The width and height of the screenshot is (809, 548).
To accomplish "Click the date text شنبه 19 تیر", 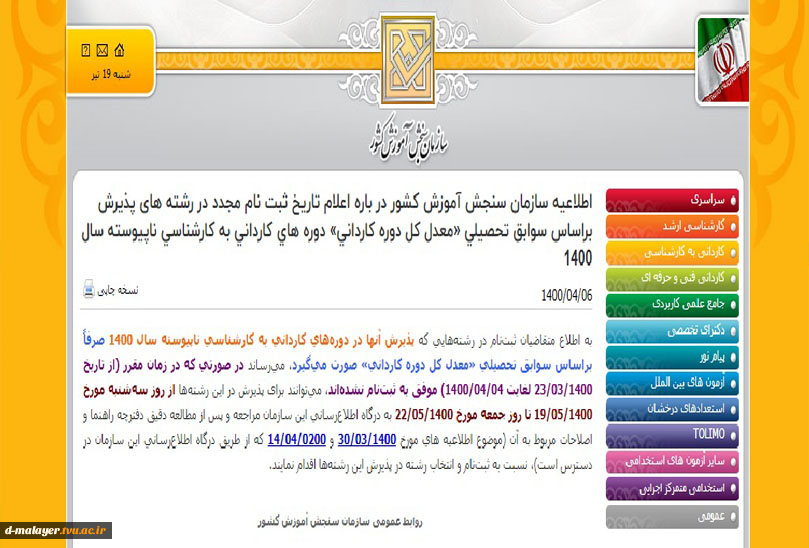I will pyautogui.click(x=111, y=75).
